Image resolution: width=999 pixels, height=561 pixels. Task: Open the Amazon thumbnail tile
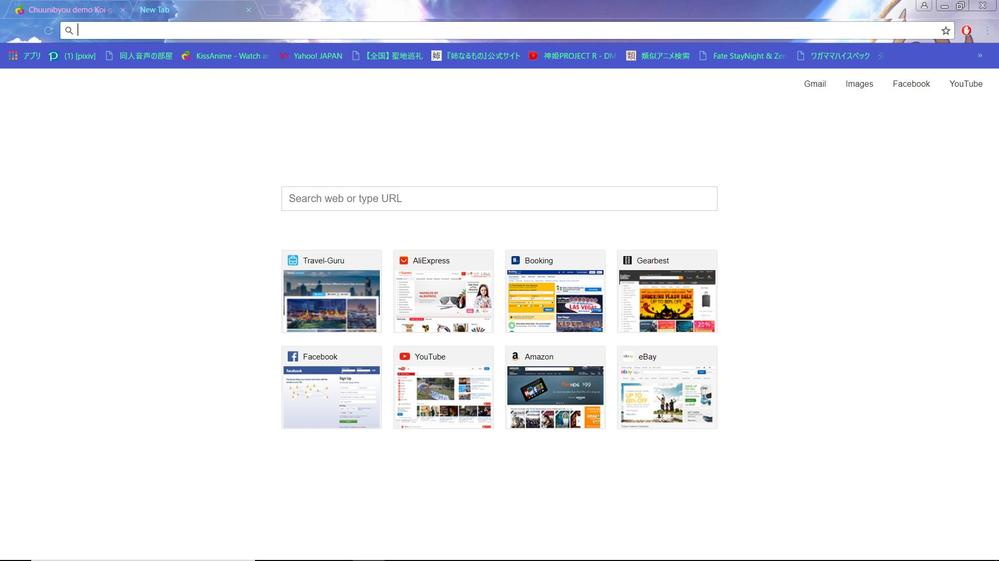coord(555,388)
